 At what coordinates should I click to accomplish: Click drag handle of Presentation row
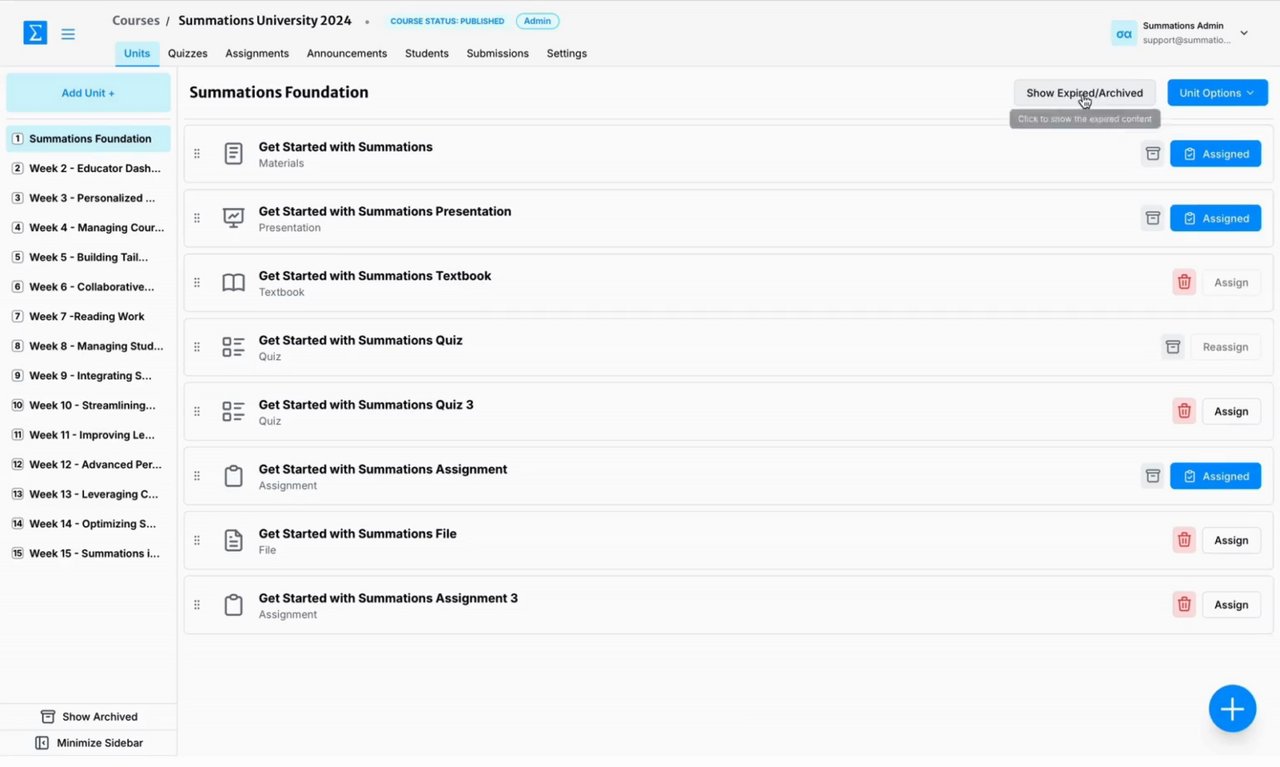click(197, 218)
